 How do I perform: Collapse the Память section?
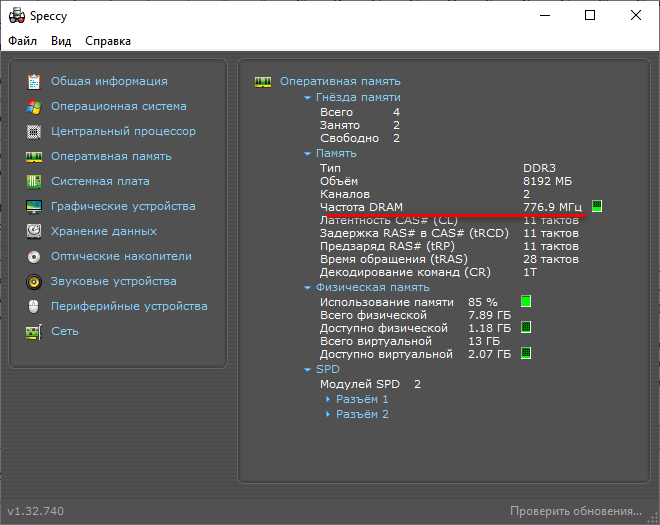(x=307, y=154)
